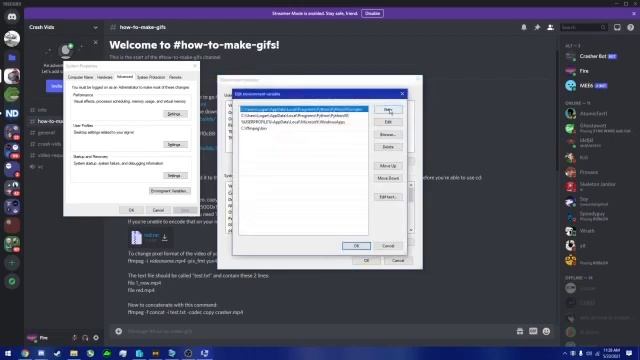
Task: Confirm with OK in Edit environment variable dialog
Action: 356,246
